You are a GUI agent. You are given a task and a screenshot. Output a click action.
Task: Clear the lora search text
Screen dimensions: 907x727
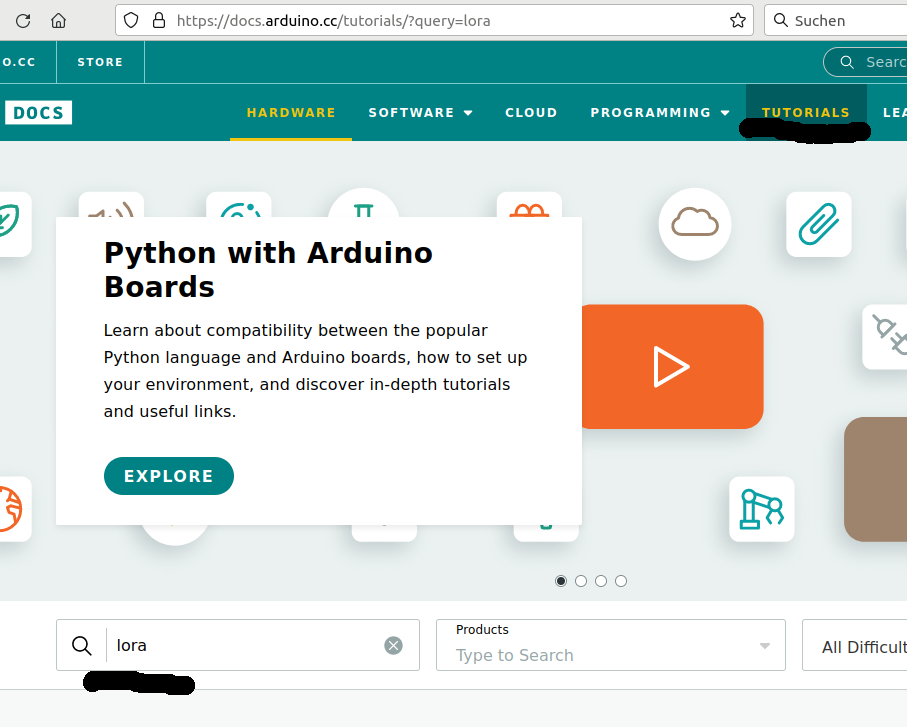[394, 645]
